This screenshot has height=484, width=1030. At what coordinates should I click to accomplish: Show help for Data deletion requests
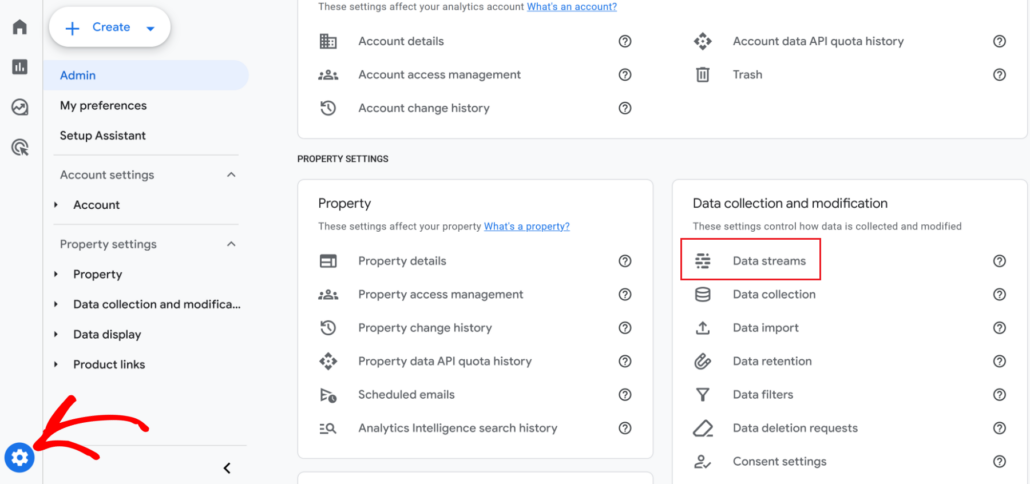[999, 428]
